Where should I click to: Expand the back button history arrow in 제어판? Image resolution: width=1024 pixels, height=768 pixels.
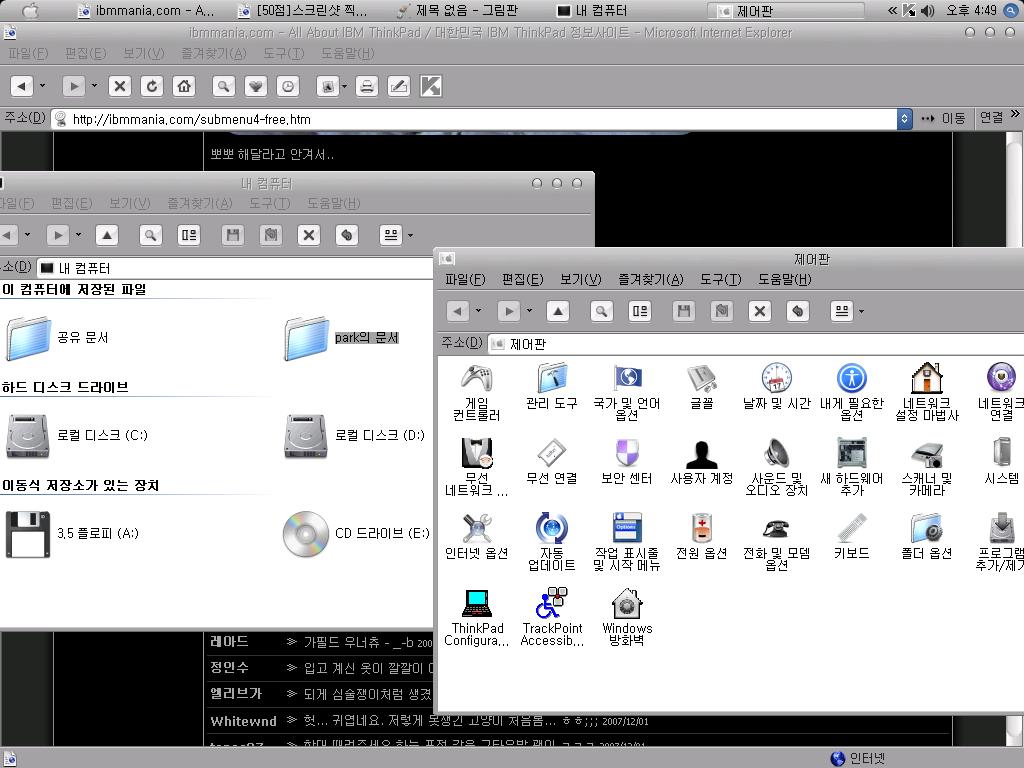coord(479,312)
